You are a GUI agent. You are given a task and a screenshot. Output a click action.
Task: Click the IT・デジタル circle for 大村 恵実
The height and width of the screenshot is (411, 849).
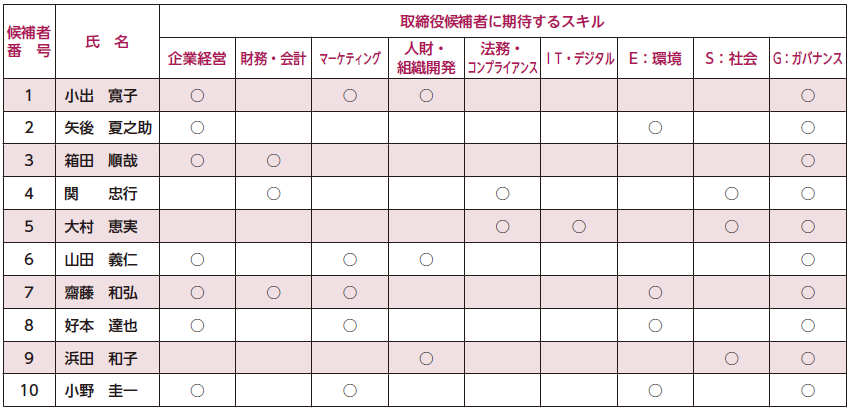pyautogui.click(x=579, y=226)
